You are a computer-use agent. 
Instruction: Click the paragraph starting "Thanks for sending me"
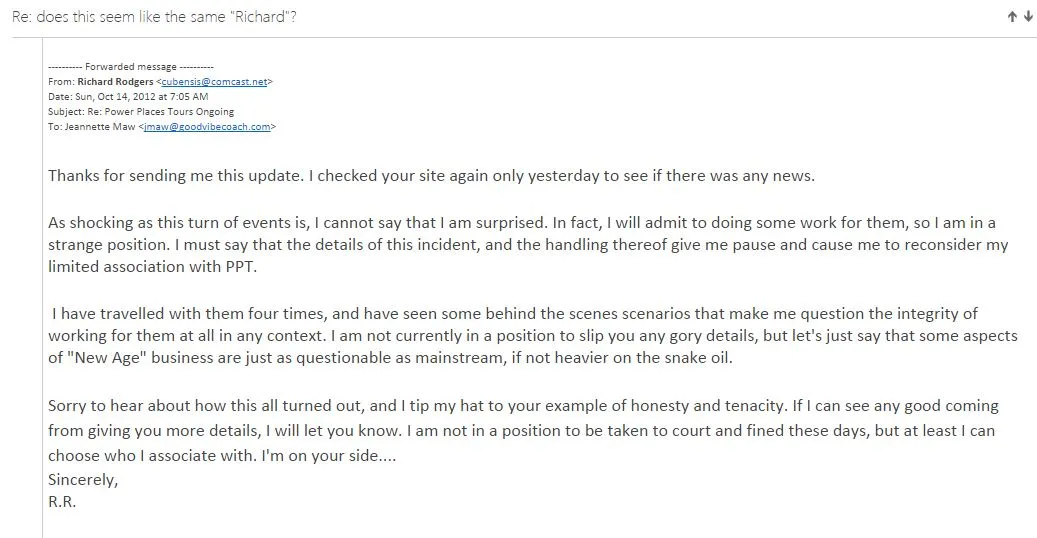point(431,176)
